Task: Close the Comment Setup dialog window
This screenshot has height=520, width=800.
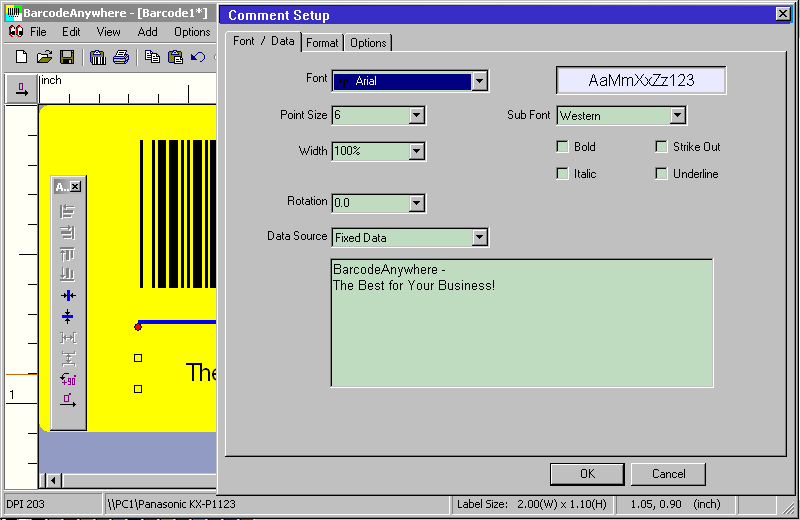Action: [783, 14]
